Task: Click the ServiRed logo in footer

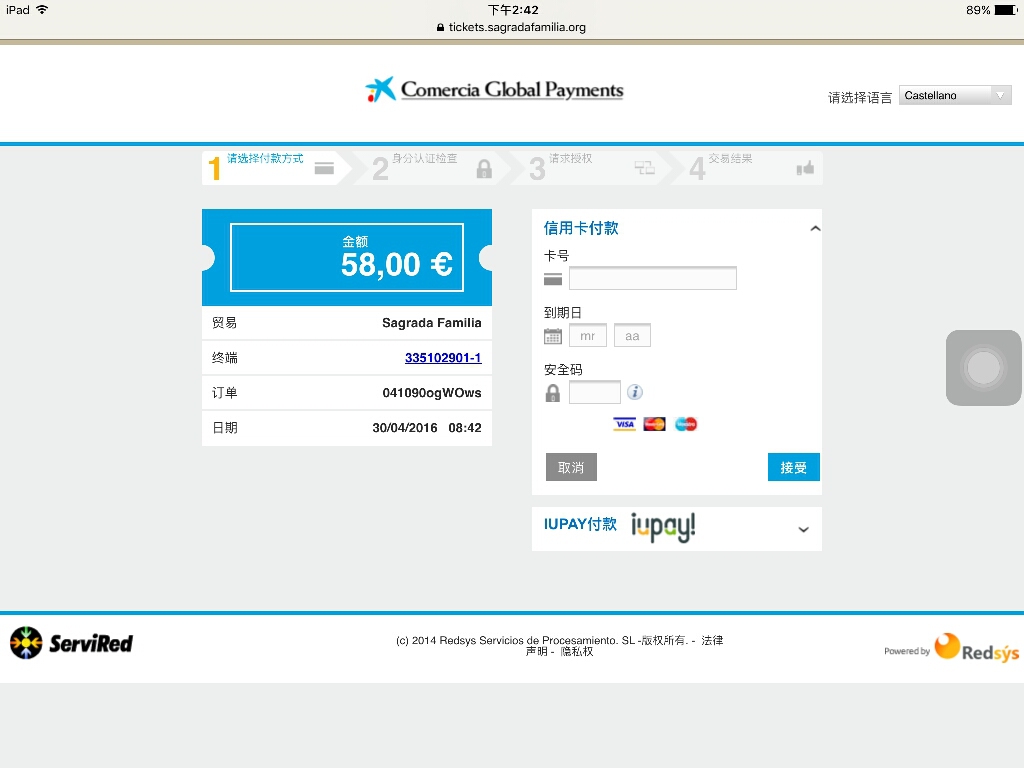Action: pyautogui.click(x=71, y=643)
